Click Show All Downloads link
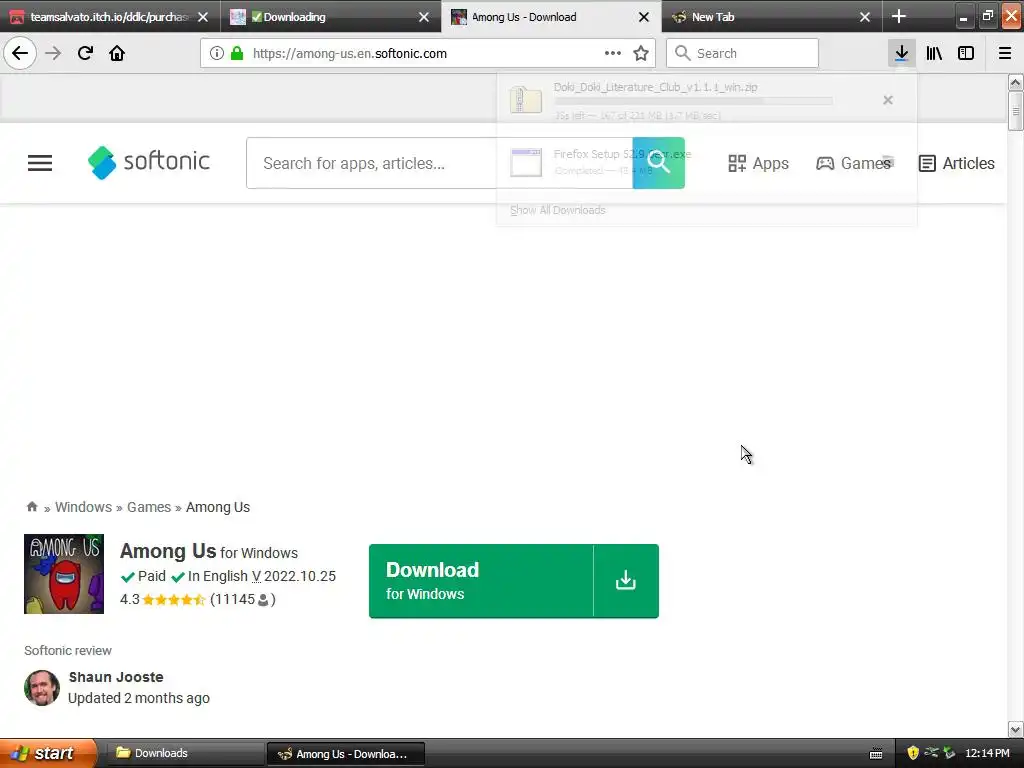The width and height of the screenshot is (1024, 768). (x=558, y=210)
